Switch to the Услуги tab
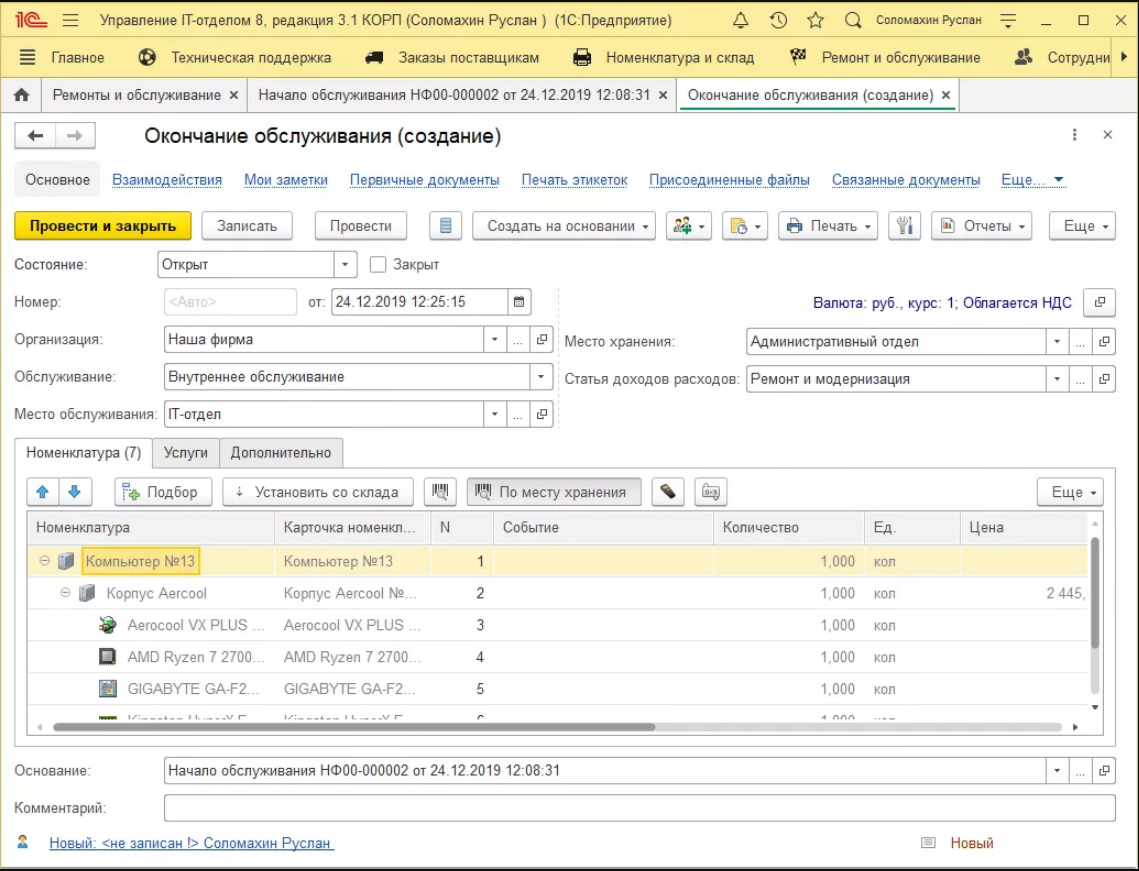 pyautogui.click(x=186, y=453)
